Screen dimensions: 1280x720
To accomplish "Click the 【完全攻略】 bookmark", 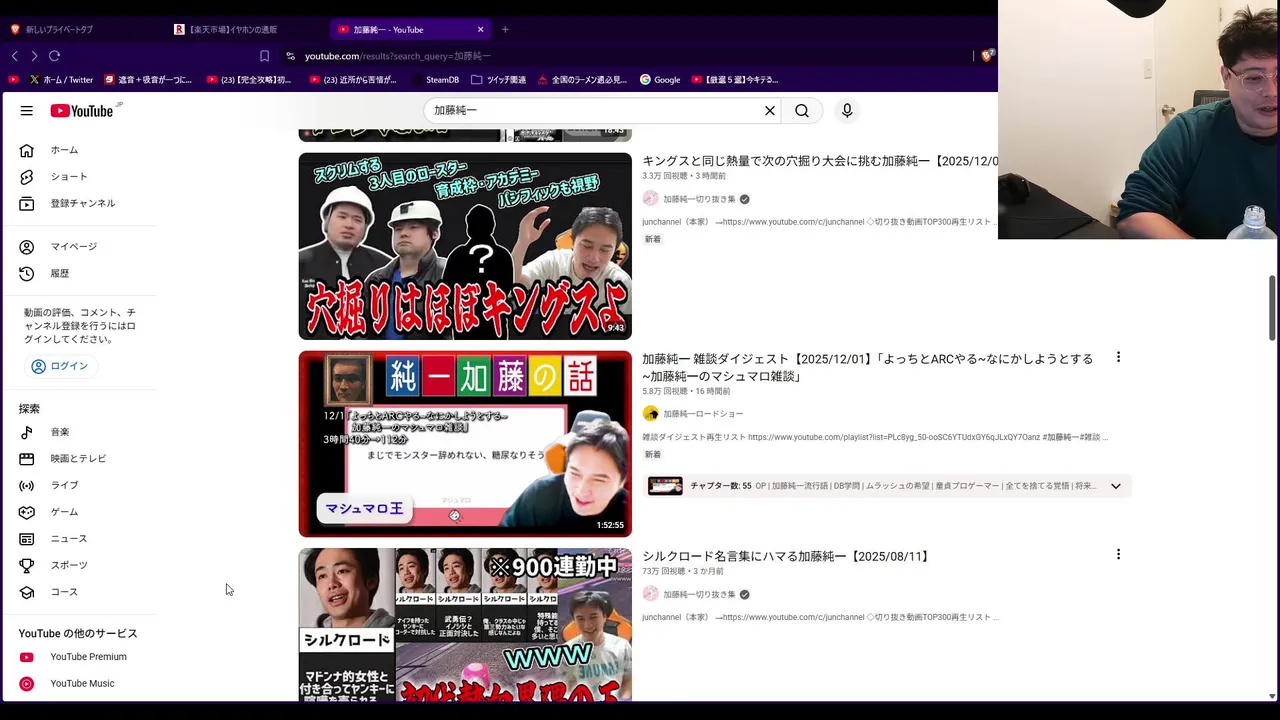I will point(248,80).
